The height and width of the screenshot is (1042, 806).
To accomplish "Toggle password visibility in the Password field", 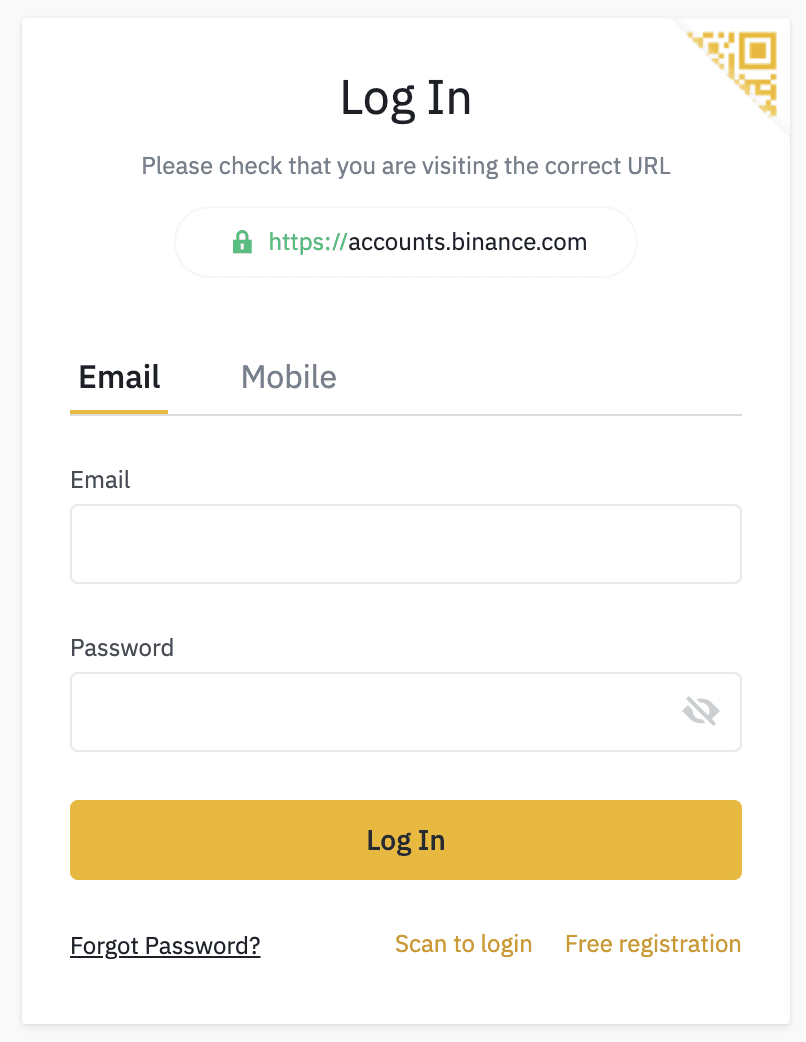I will tap(701, 711).
